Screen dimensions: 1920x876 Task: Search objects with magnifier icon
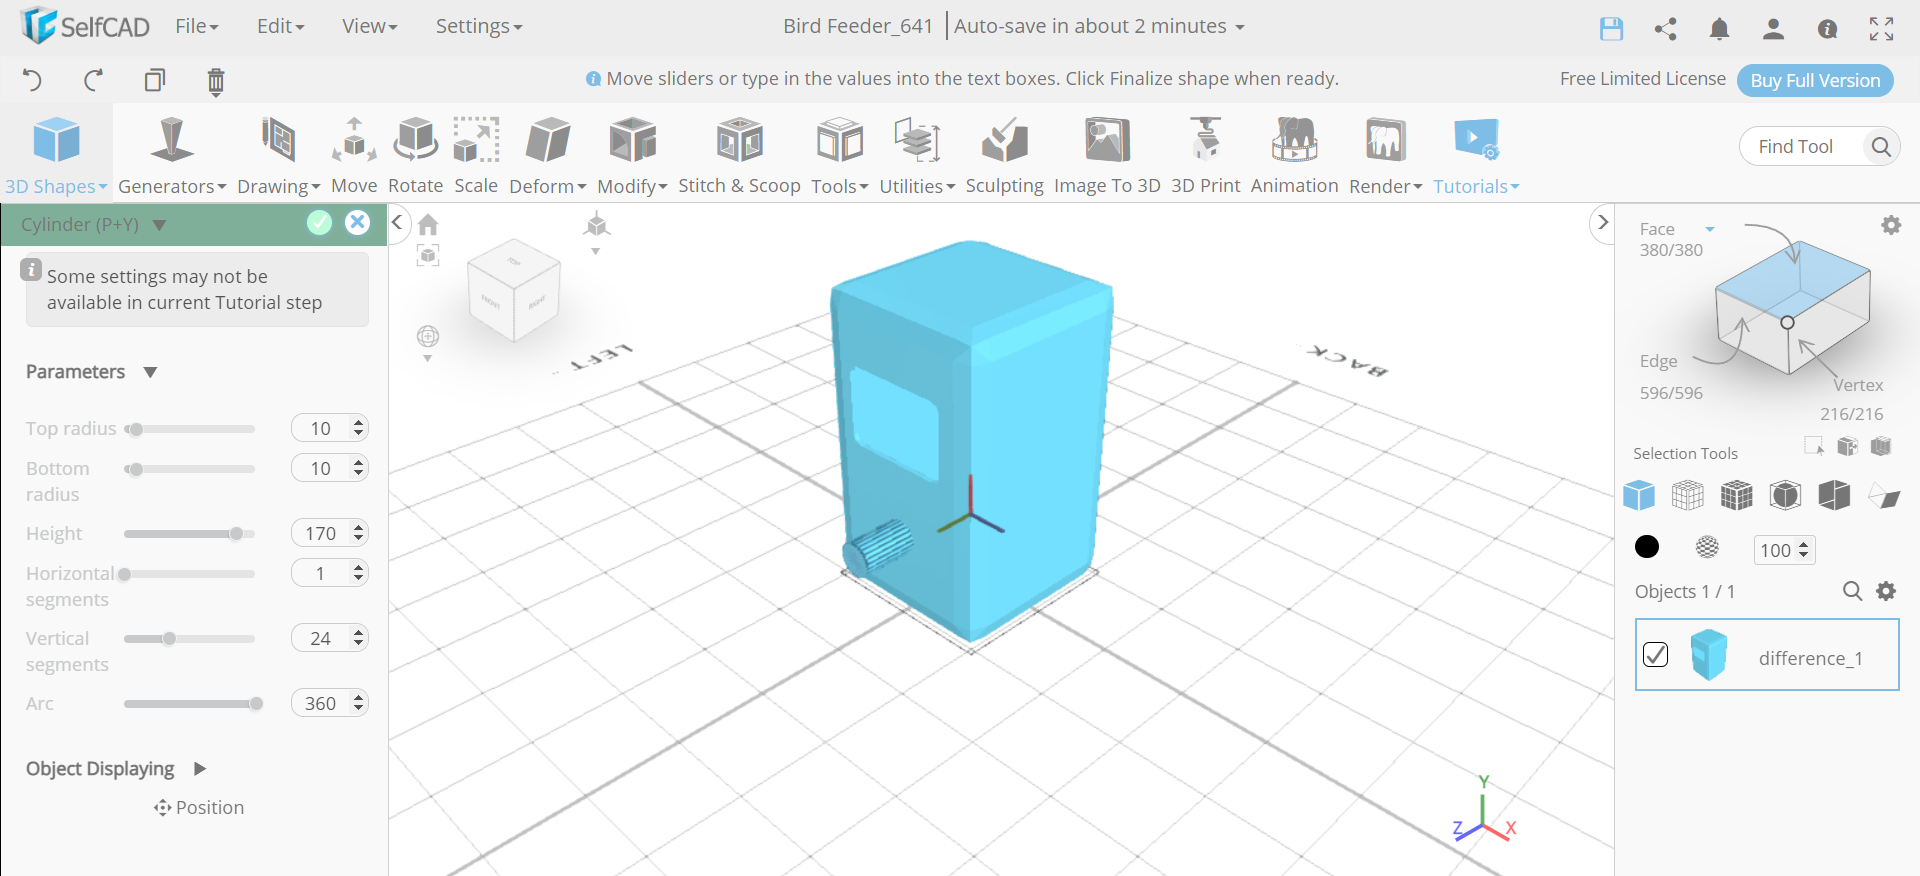tap(1852, 591)
